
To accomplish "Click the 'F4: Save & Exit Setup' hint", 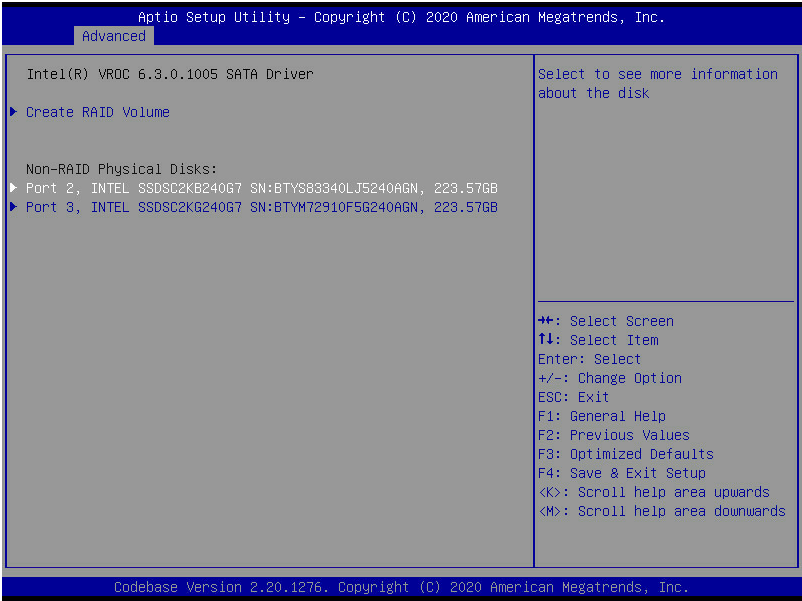I will click(x=622, y=473).
